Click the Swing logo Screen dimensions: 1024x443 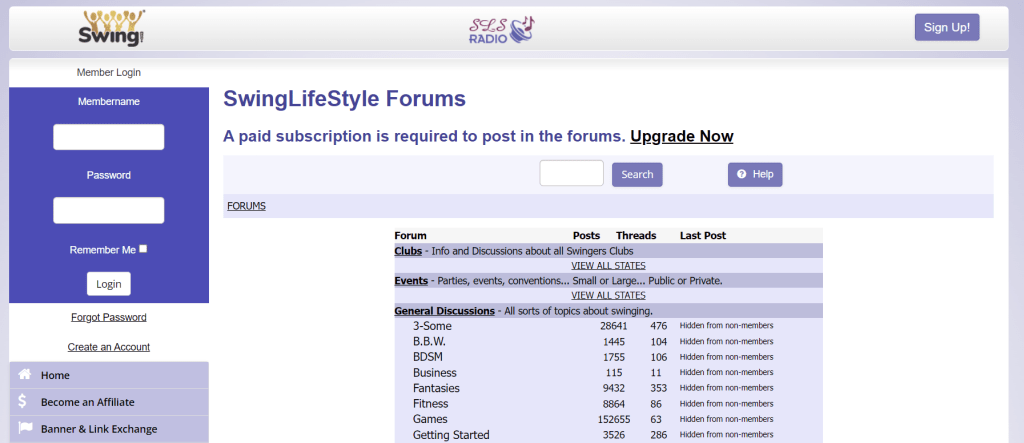[111, 28]
